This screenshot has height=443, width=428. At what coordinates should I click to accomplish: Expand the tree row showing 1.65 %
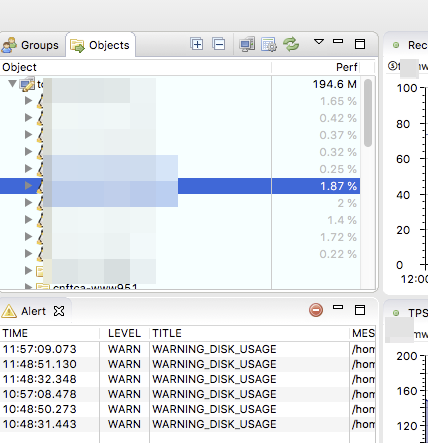[29, 101]
